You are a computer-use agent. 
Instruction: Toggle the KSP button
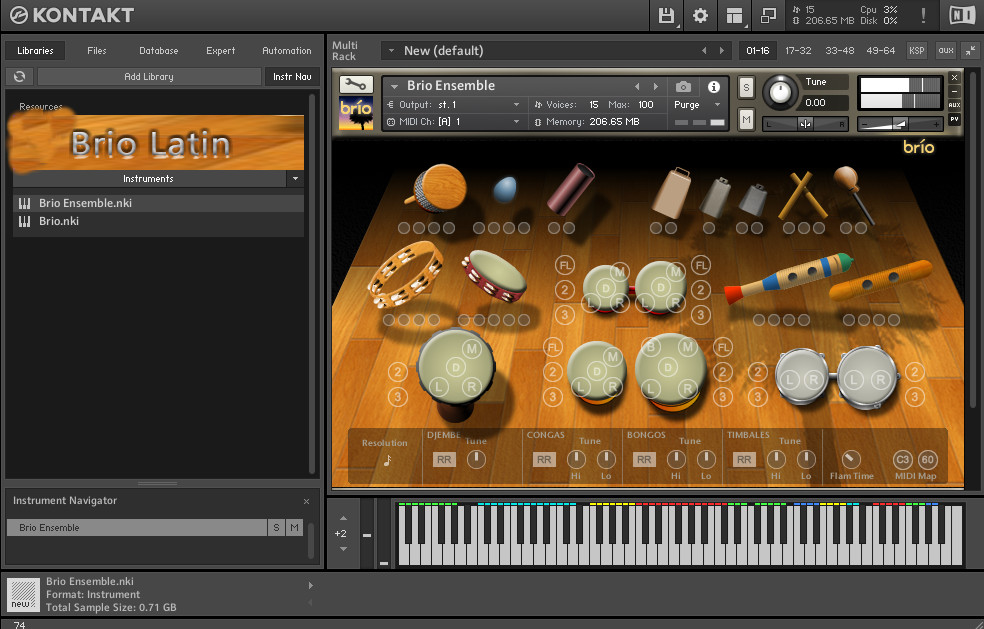[x=916, y=51]
